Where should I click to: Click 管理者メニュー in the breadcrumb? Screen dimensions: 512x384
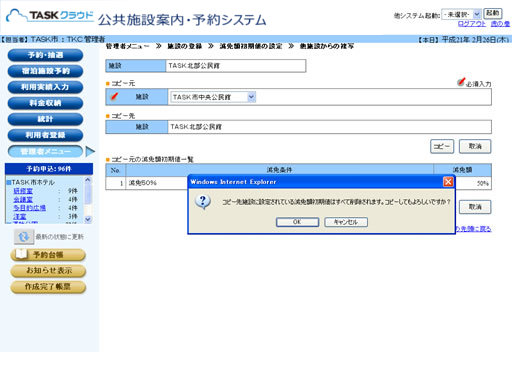tap(128, 46)
